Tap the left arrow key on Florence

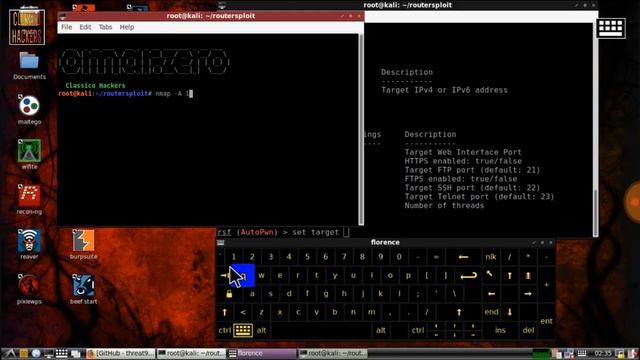pyautogui.click(x=491, y=294)
